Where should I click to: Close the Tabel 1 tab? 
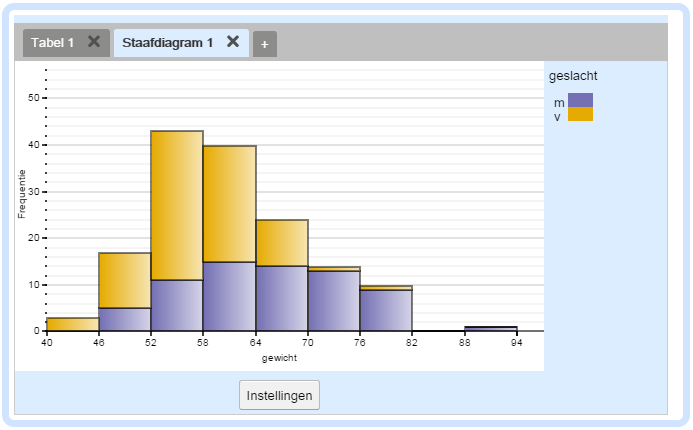[x=94, y=42]
